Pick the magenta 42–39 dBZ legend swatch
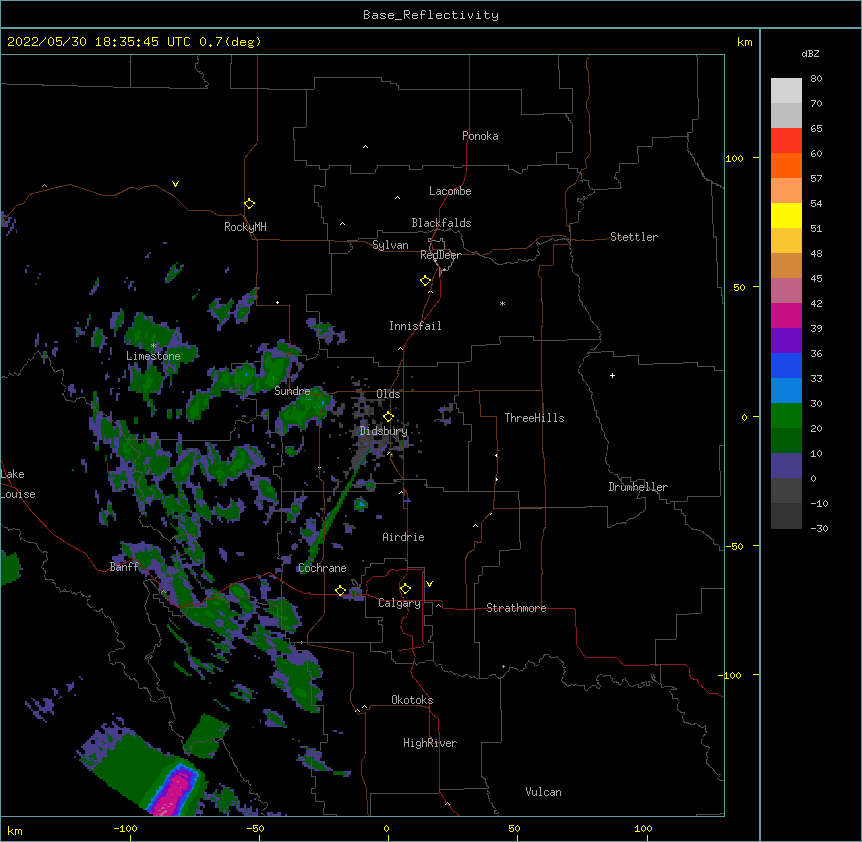 pos(786,315)
